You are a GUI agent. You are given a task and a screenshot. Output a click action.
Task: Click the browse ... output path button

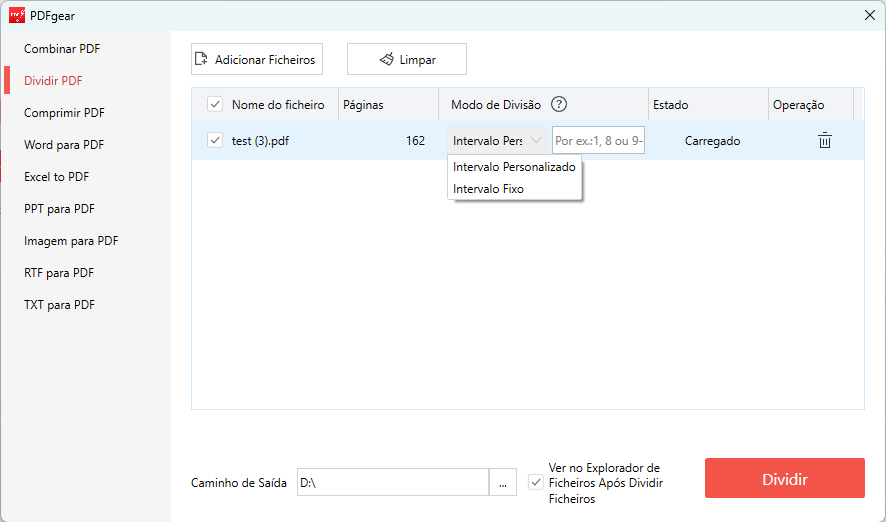502,483
